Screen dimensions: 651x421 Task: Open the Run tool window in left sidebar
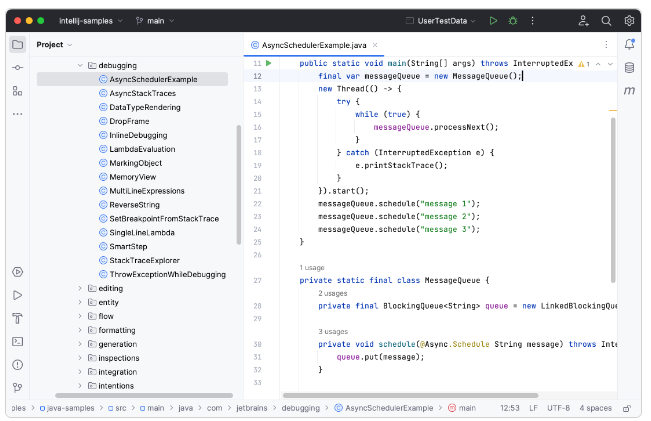17,295
